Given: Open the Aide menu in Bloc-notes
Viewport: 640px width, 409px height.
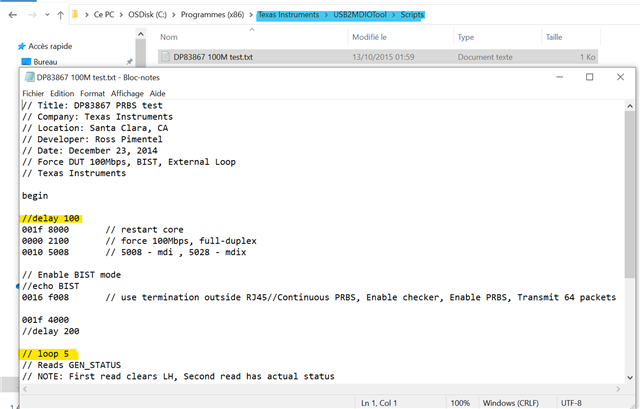Looking at the screenshot, I should pyautogui.click(x=157, y=93).
